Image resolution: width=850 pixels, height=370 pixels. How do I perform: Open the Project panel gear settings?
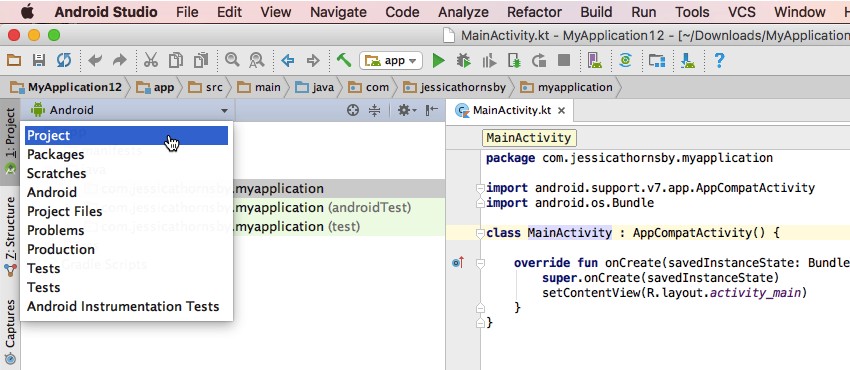[x=407, y=111]
